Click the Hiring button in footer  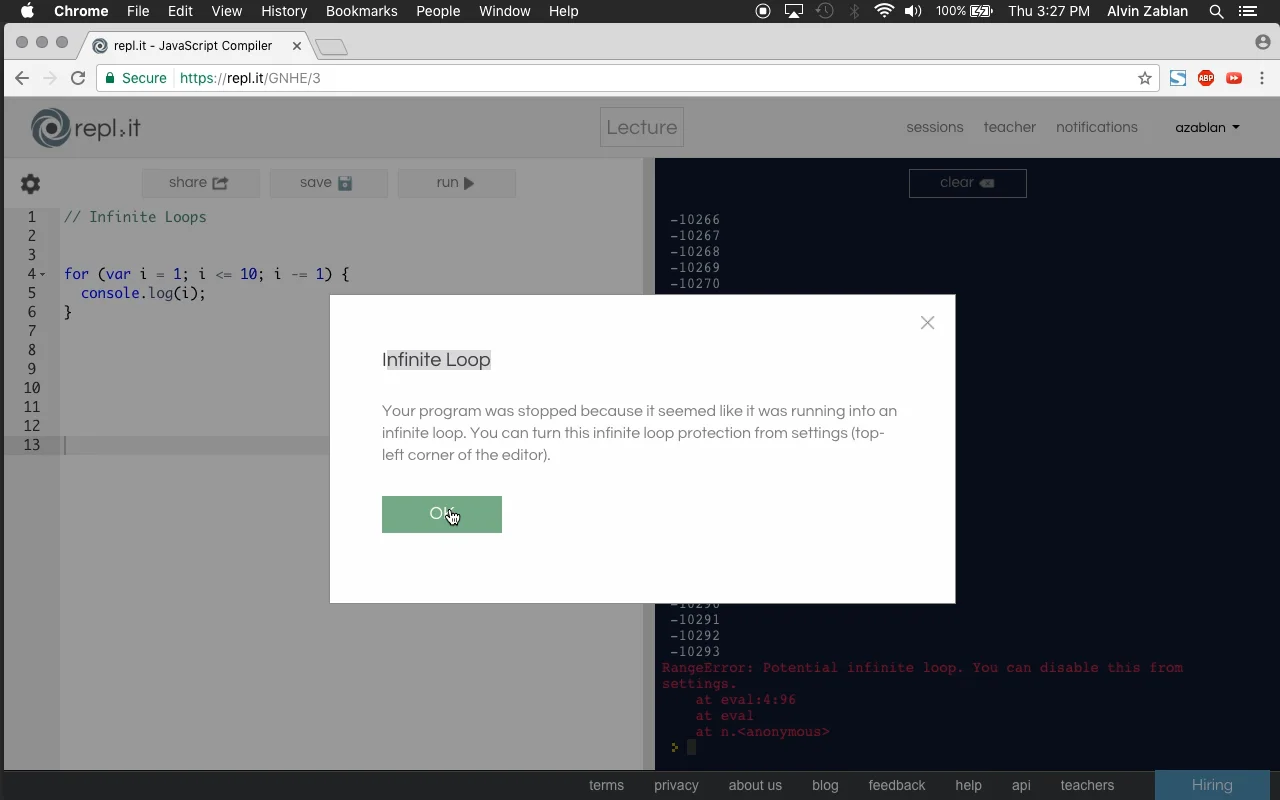tap(1212, 785)
